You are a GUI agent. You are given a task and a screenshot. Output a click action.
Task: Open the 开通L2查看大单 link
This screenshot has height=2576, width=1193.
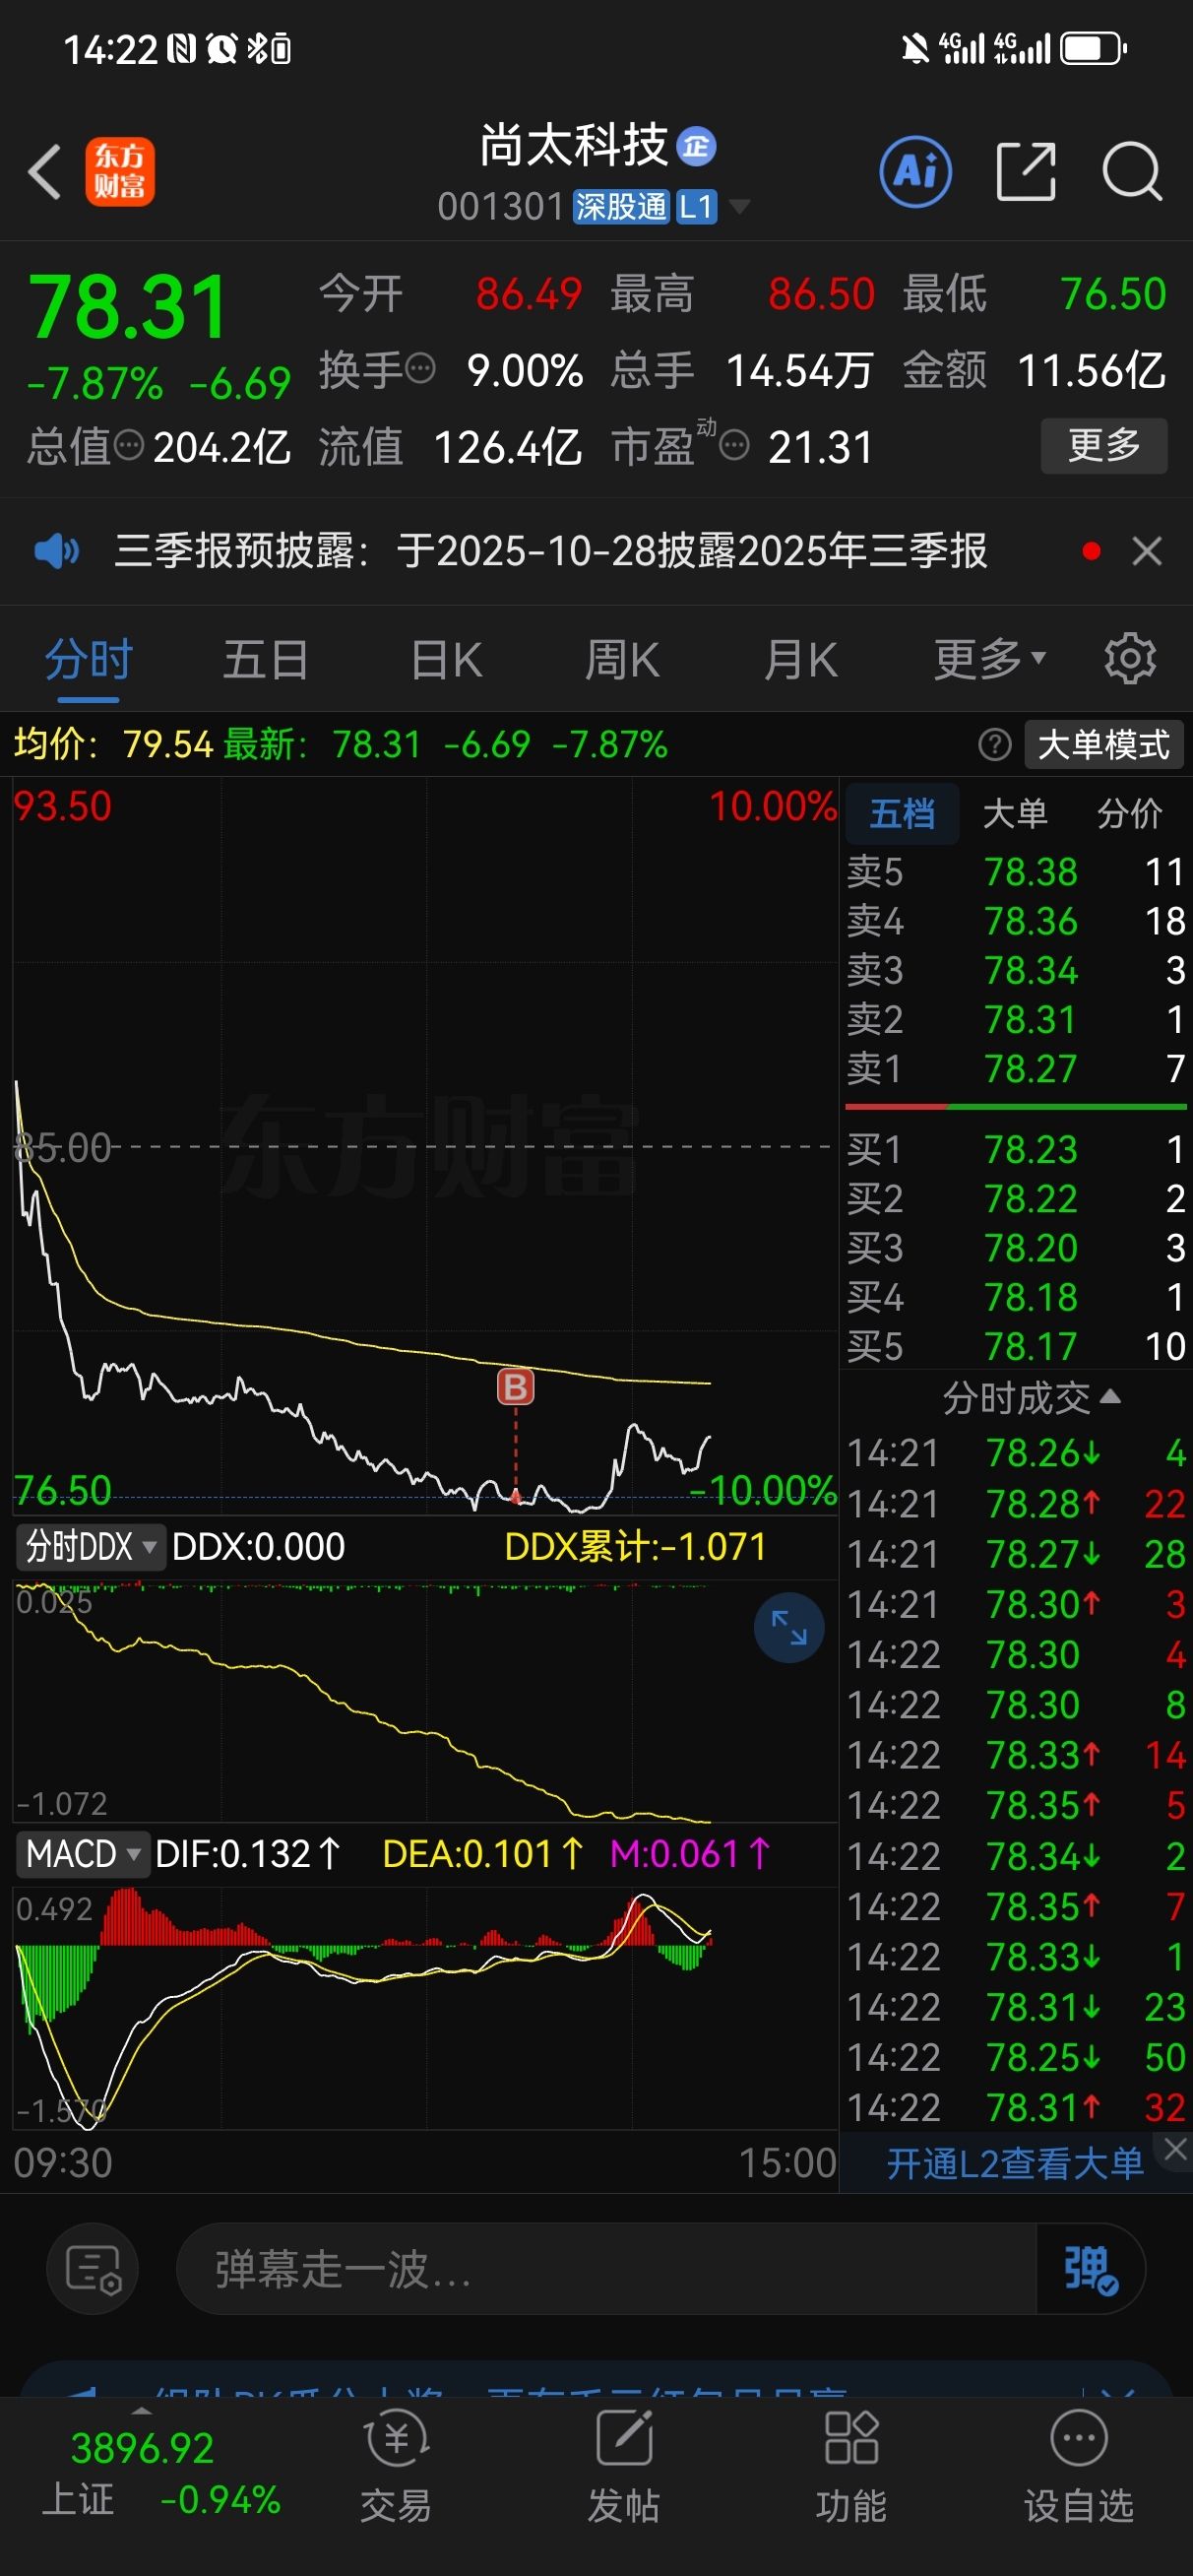(x=1014, y=2163)
